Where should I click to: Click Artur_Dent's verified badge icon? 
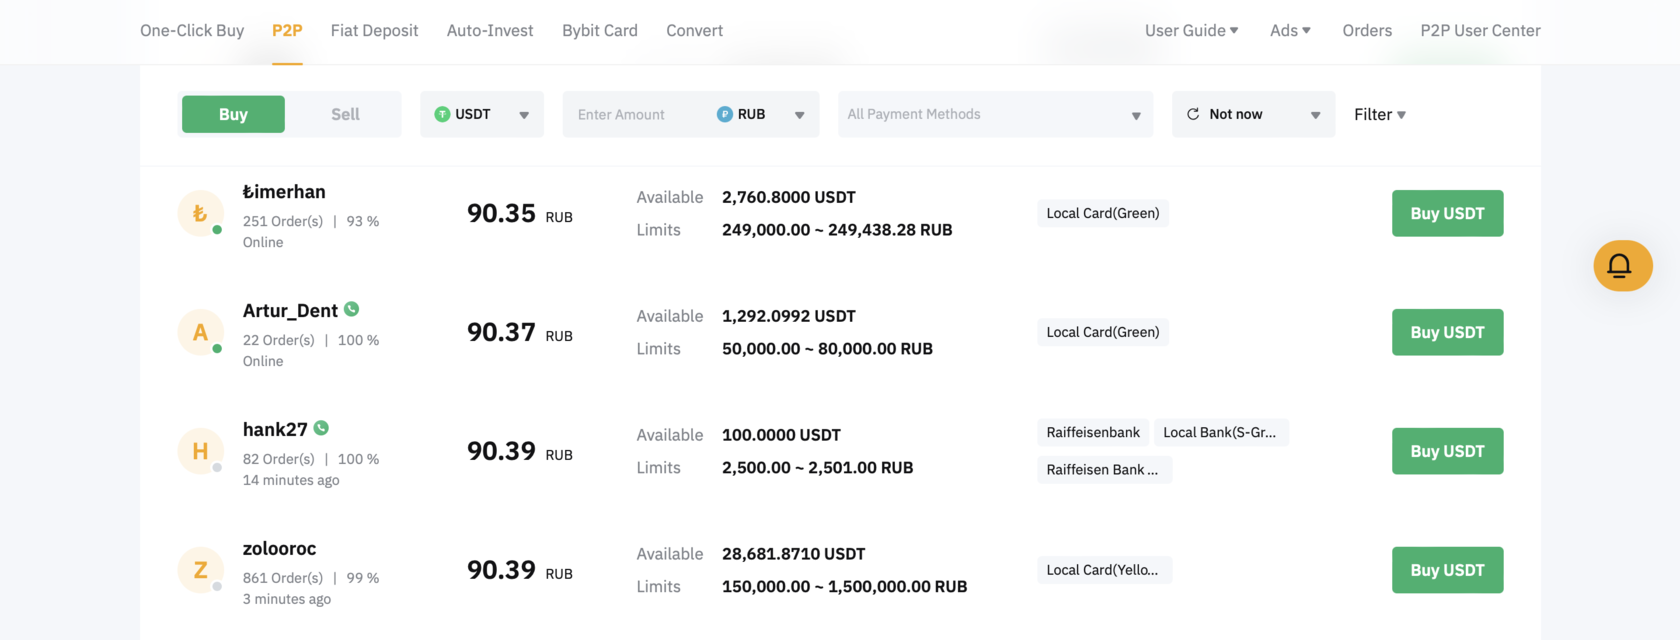(352, 310)
